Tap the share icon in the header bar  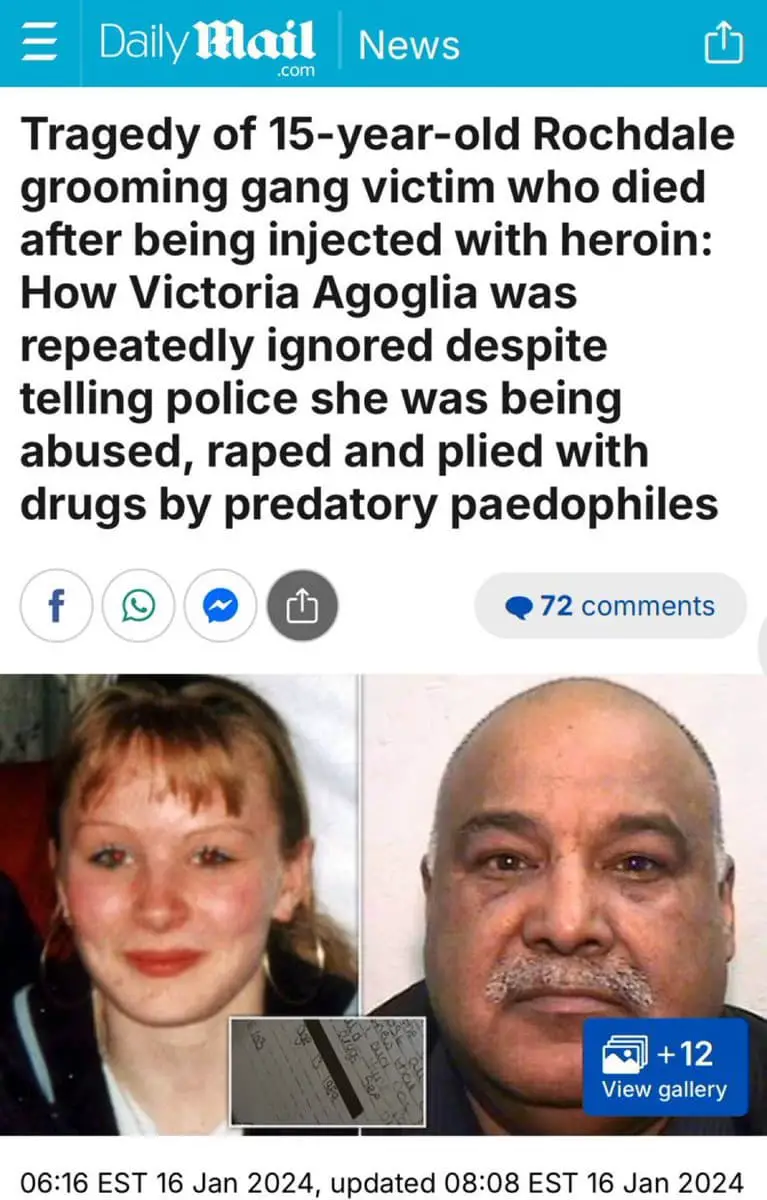723,43
